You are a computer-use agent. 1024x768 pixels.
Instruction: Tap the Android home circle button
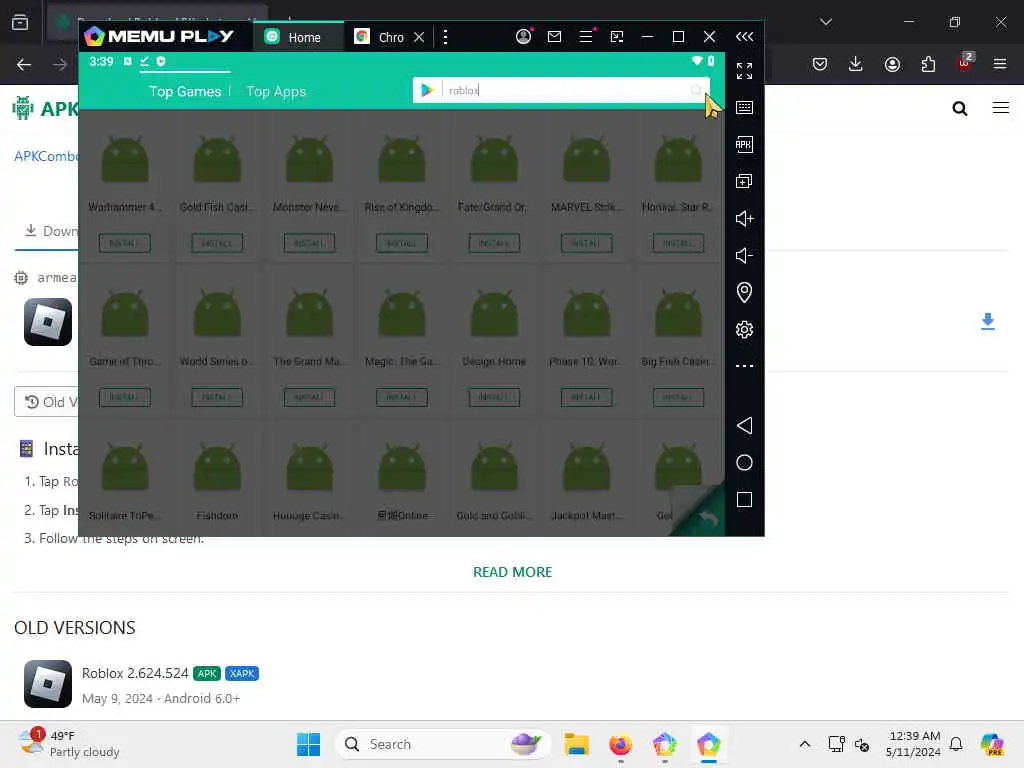(744, 463)
